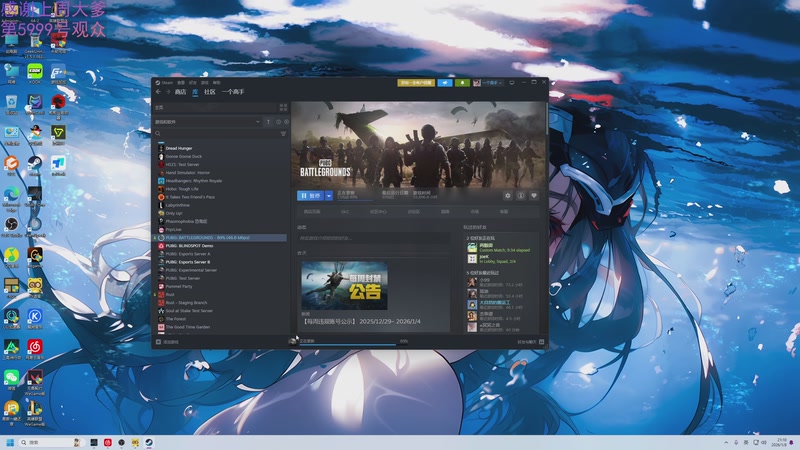This screenshot has height=450, width=800.
Task: Switch to the 库 library tab
Action: [x=195, y=92]
